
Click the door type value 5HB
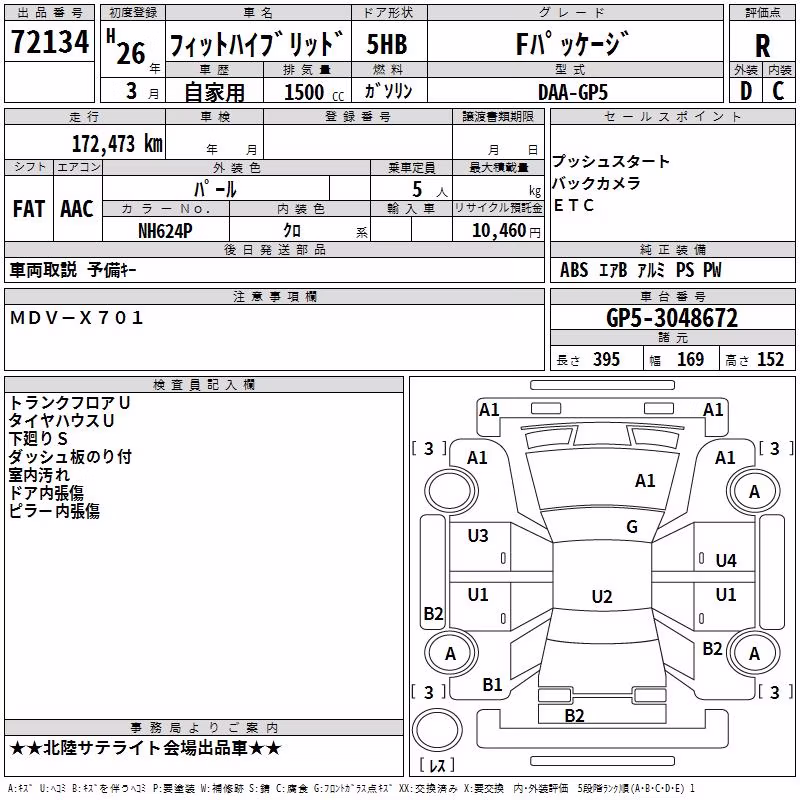coord(388,44)
